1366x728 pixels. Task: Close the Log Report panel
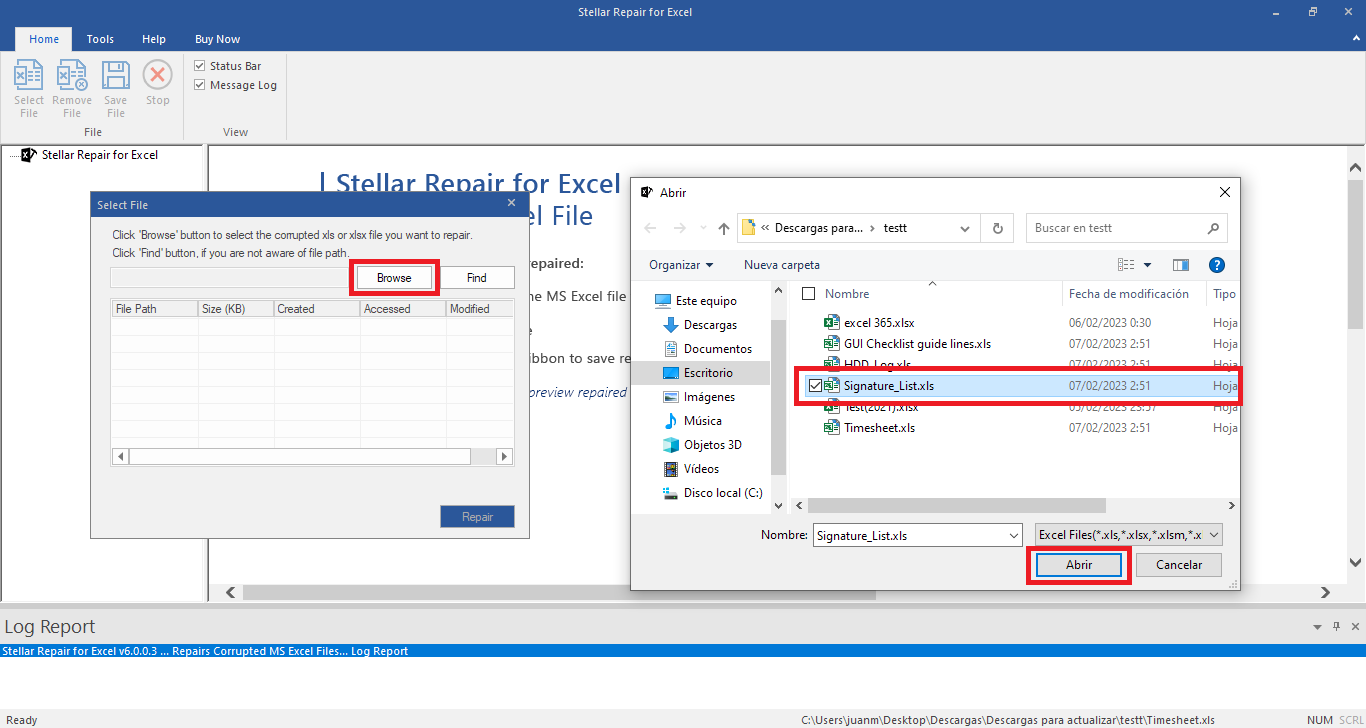(1354, 627)
